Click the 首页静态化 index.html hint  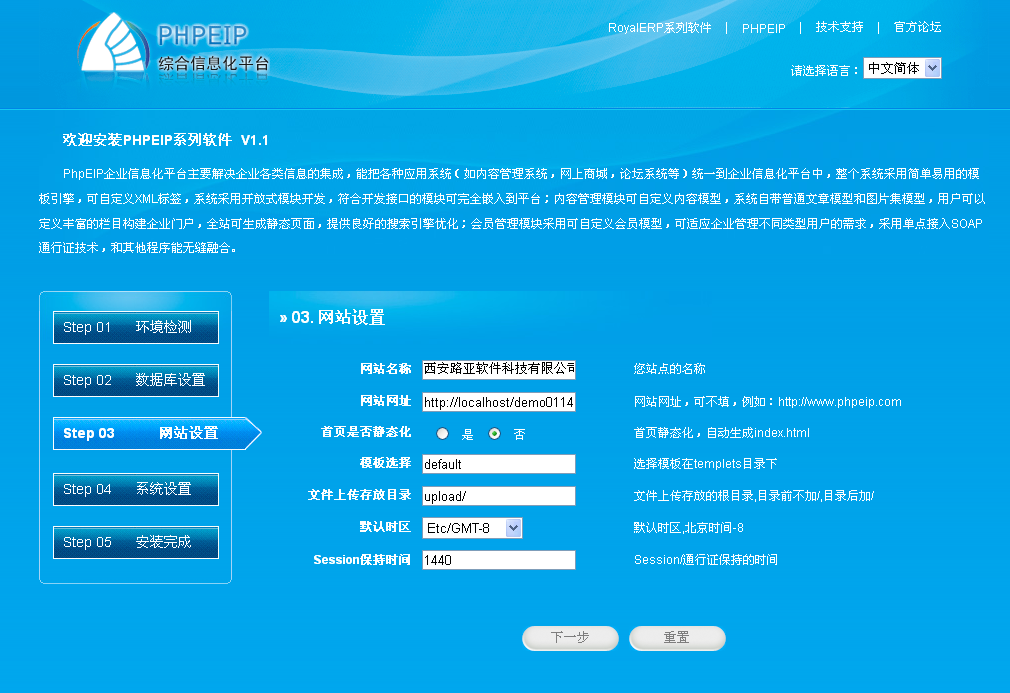721,433
